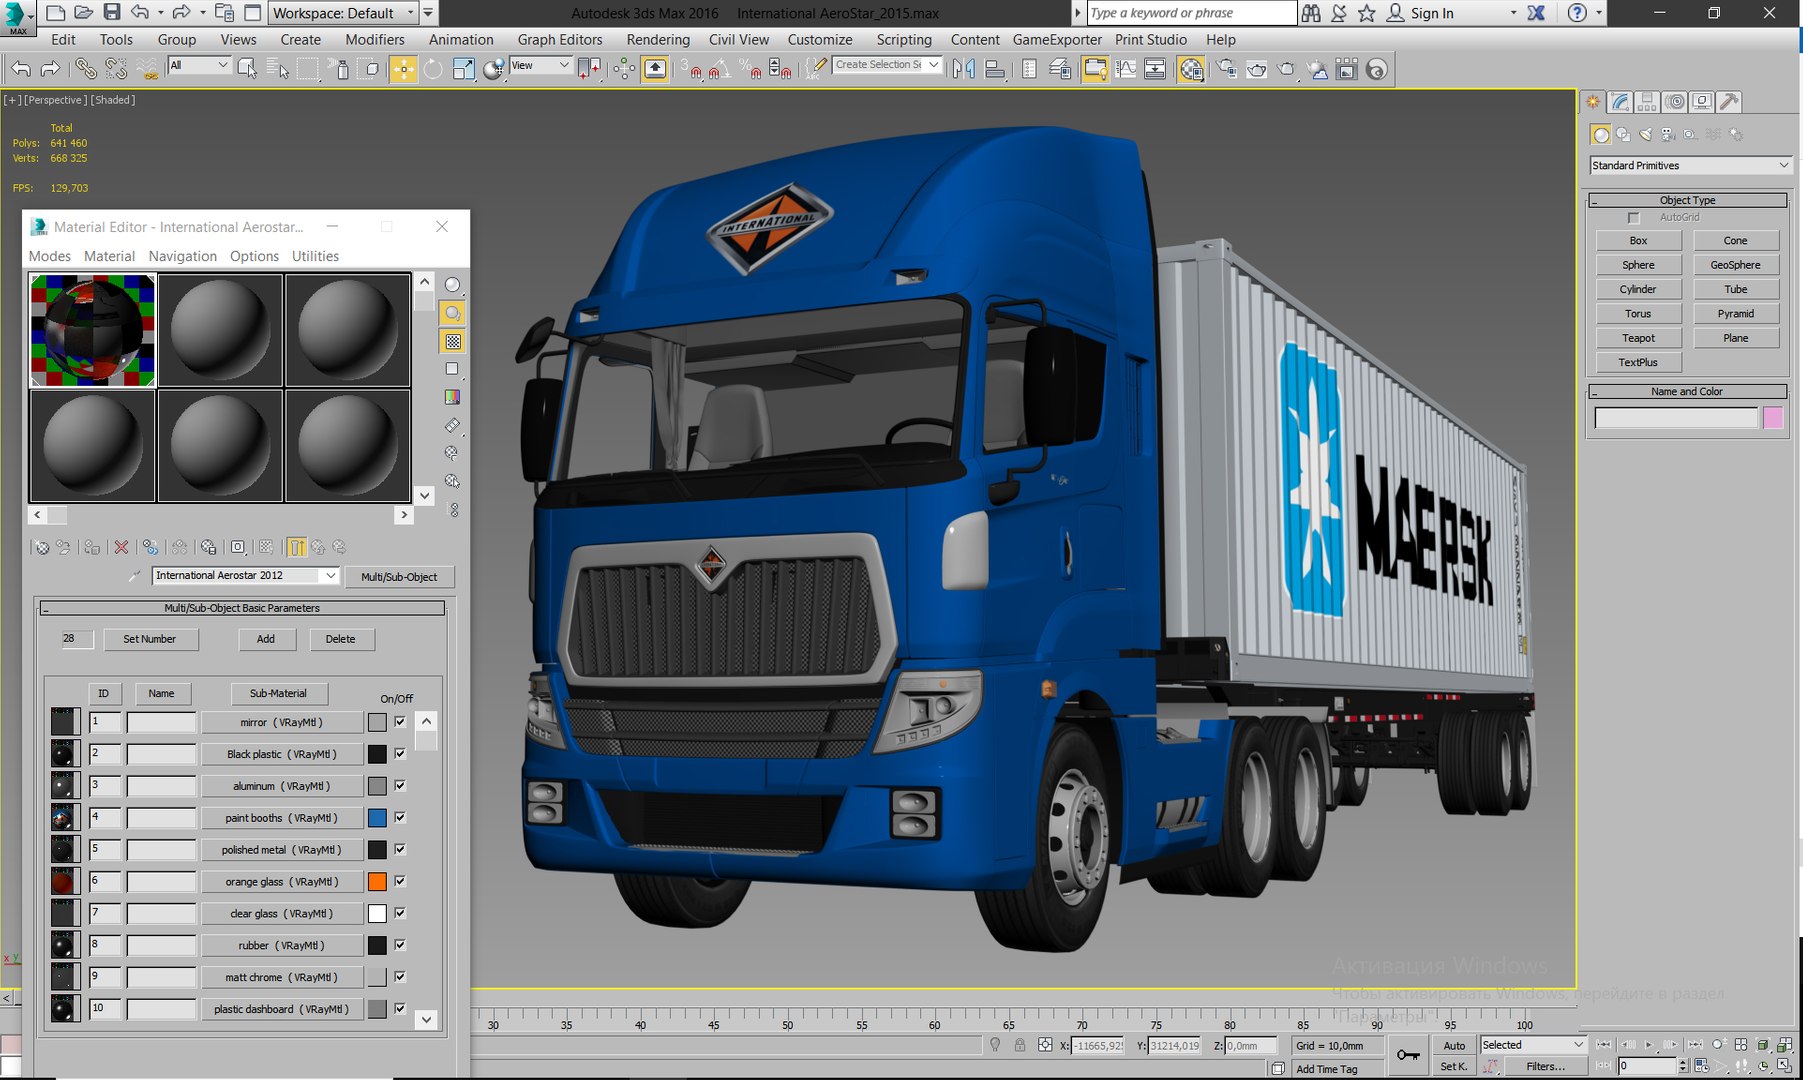Open the Scripting menu
Viewport: 1803px width, 1080px height.
(x=904, y=40)
